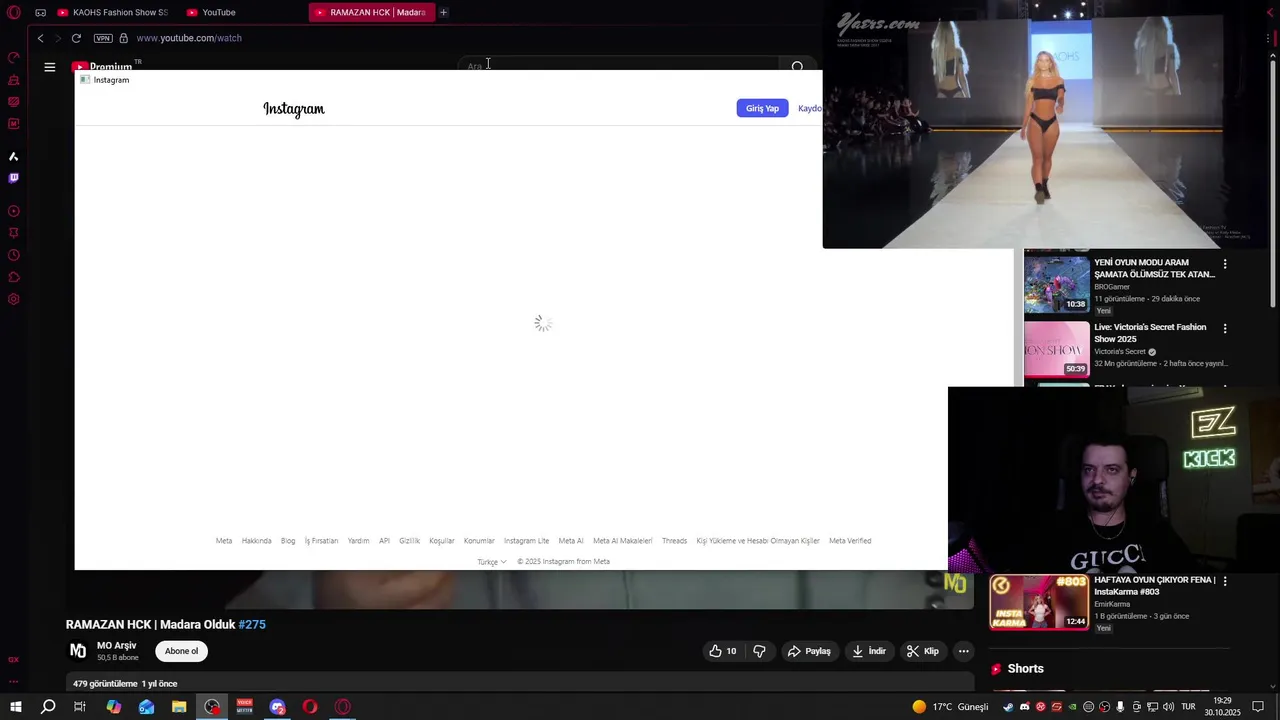The width and height of the screenshot is (1280, 720).
Task: Click the Giriş Yap button on Instagram
Action: tap(762, 108)
